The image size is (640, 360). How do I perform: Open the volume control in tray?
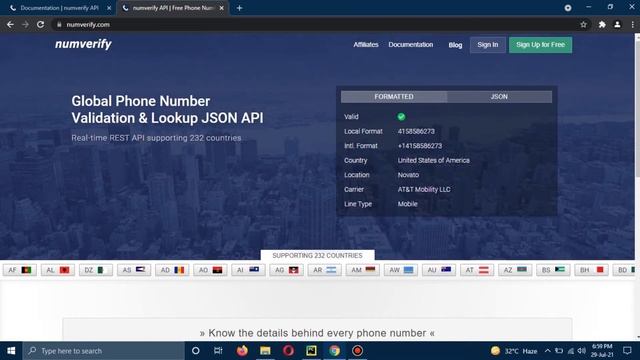click(582, 351)
